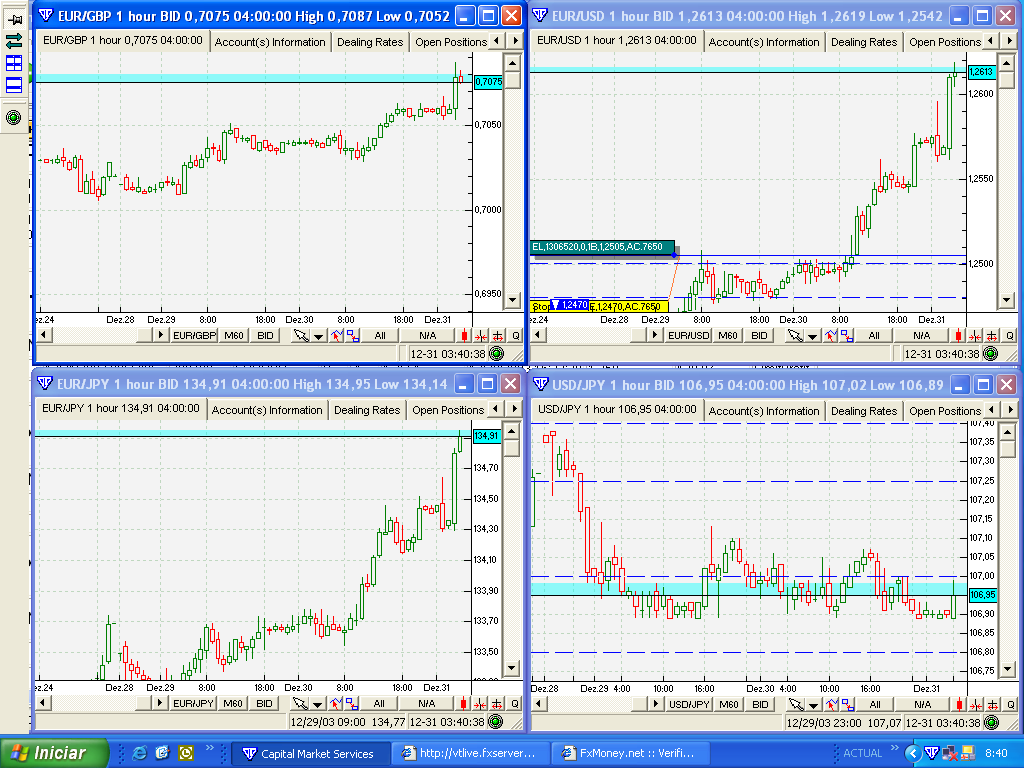1024x768 pixels.
Task: Select the pointer cursor tool in EUR/USD toolbar
Action: (795, 336)
